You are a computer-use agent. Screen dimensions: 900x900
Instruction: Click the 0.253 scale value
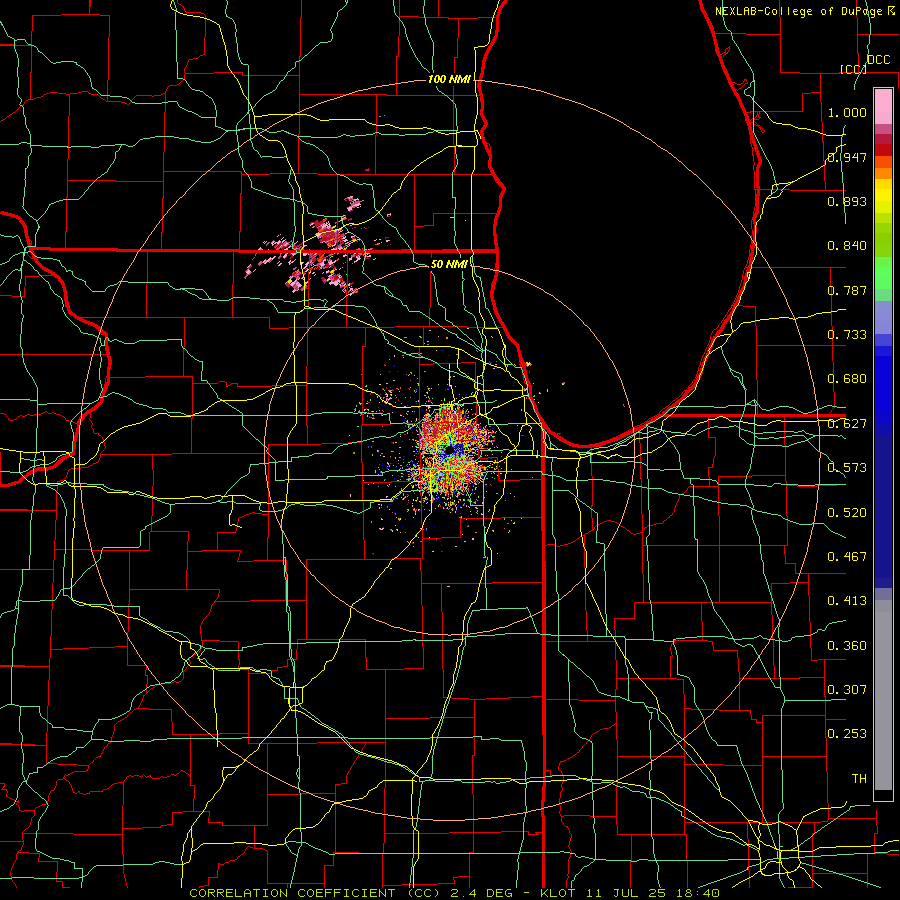click(x=847, y=734)
